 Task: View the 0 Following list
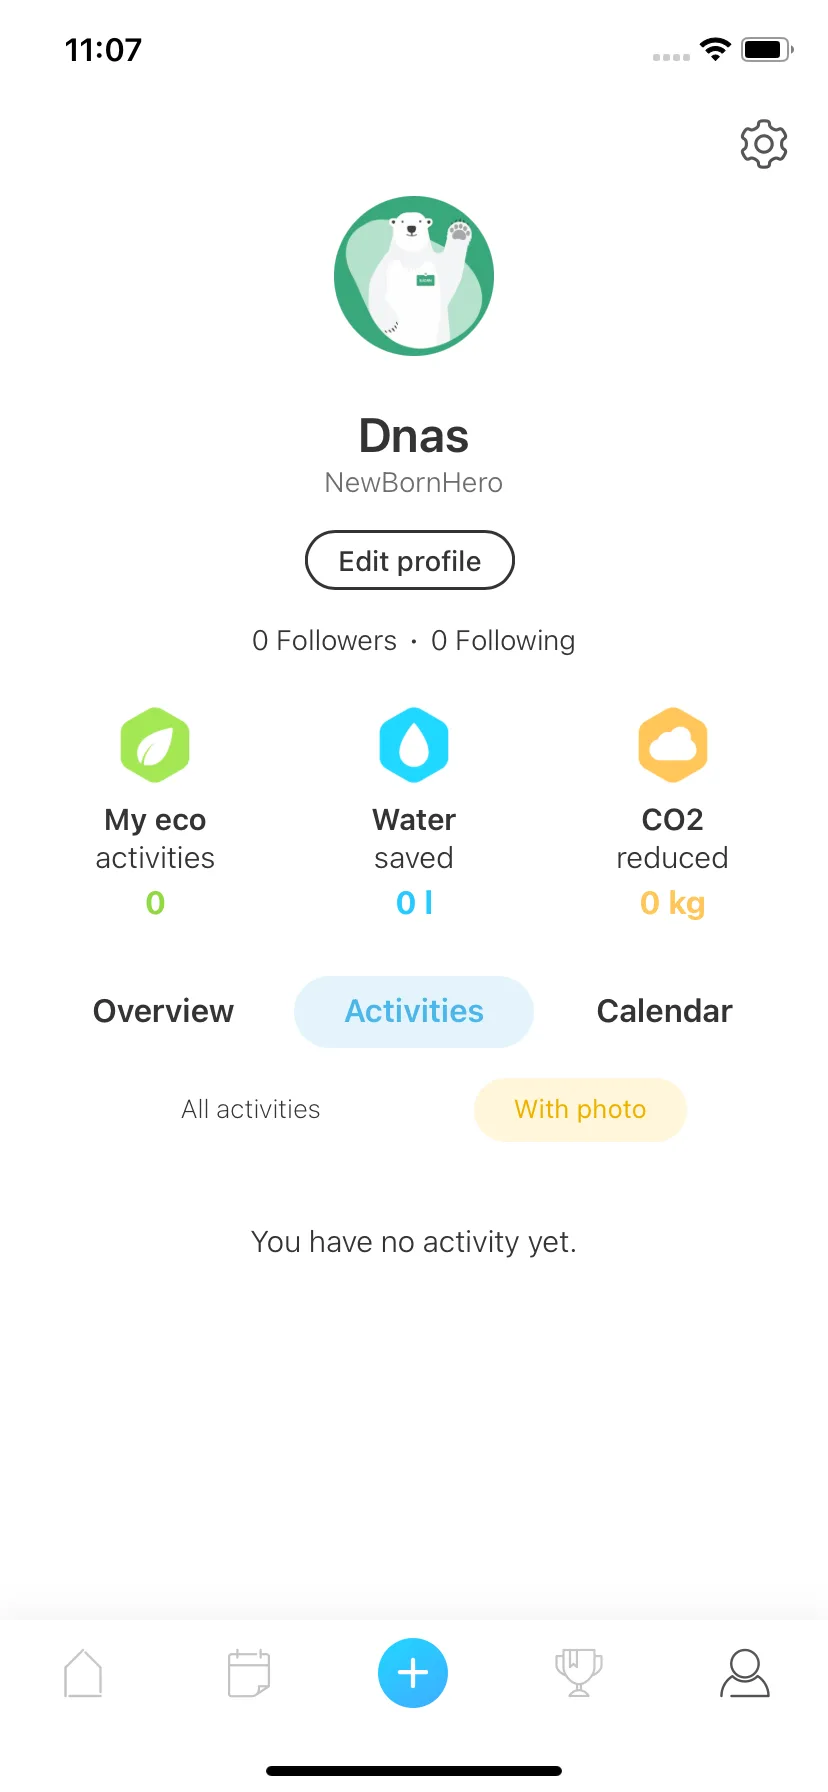[x=503, y=640]
